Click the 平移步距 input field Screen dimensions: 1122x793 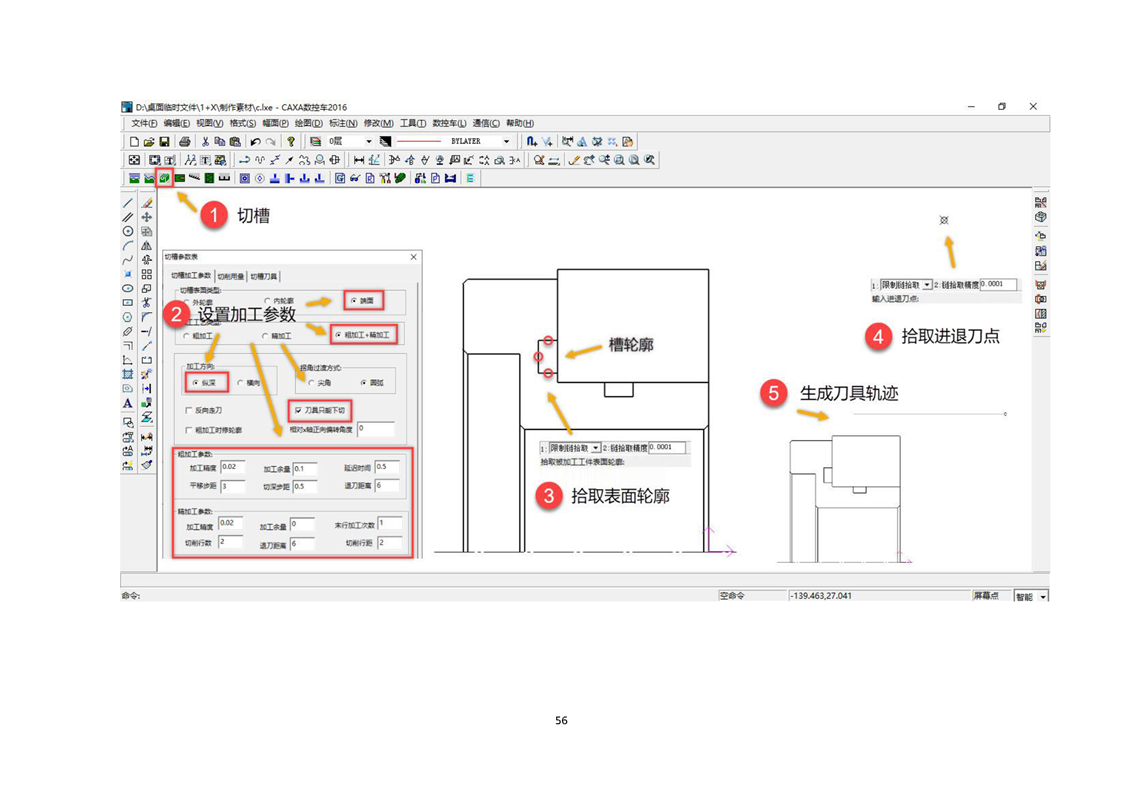coord(233,486)
